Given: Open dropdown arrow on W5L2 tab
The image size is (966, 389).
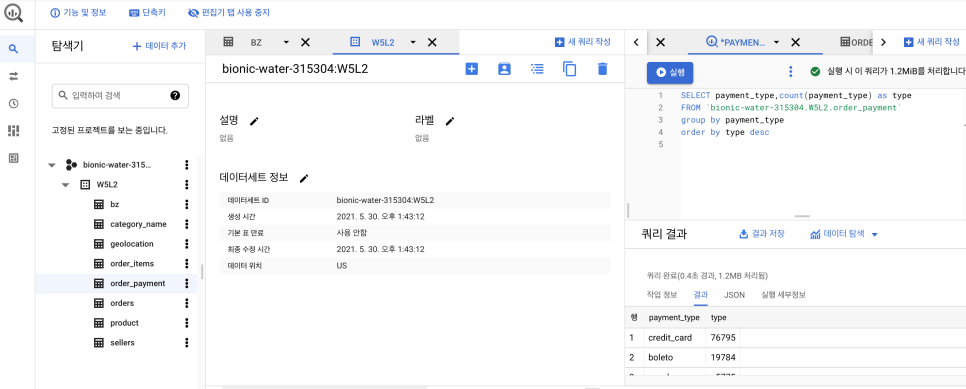Looking at the screenshot, I should pyautogui.click(x=413, y=43).
